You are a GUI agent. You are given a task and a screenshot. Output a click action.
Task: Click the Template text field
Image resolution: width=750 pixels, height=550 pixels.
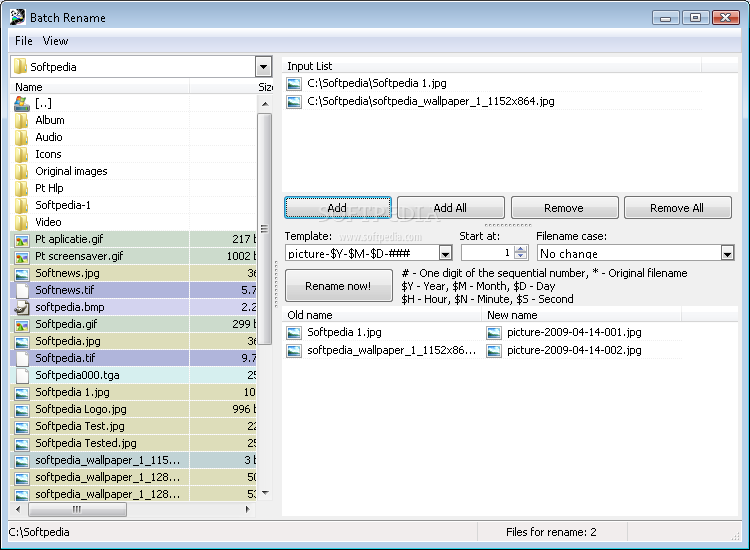coord(362,253)
